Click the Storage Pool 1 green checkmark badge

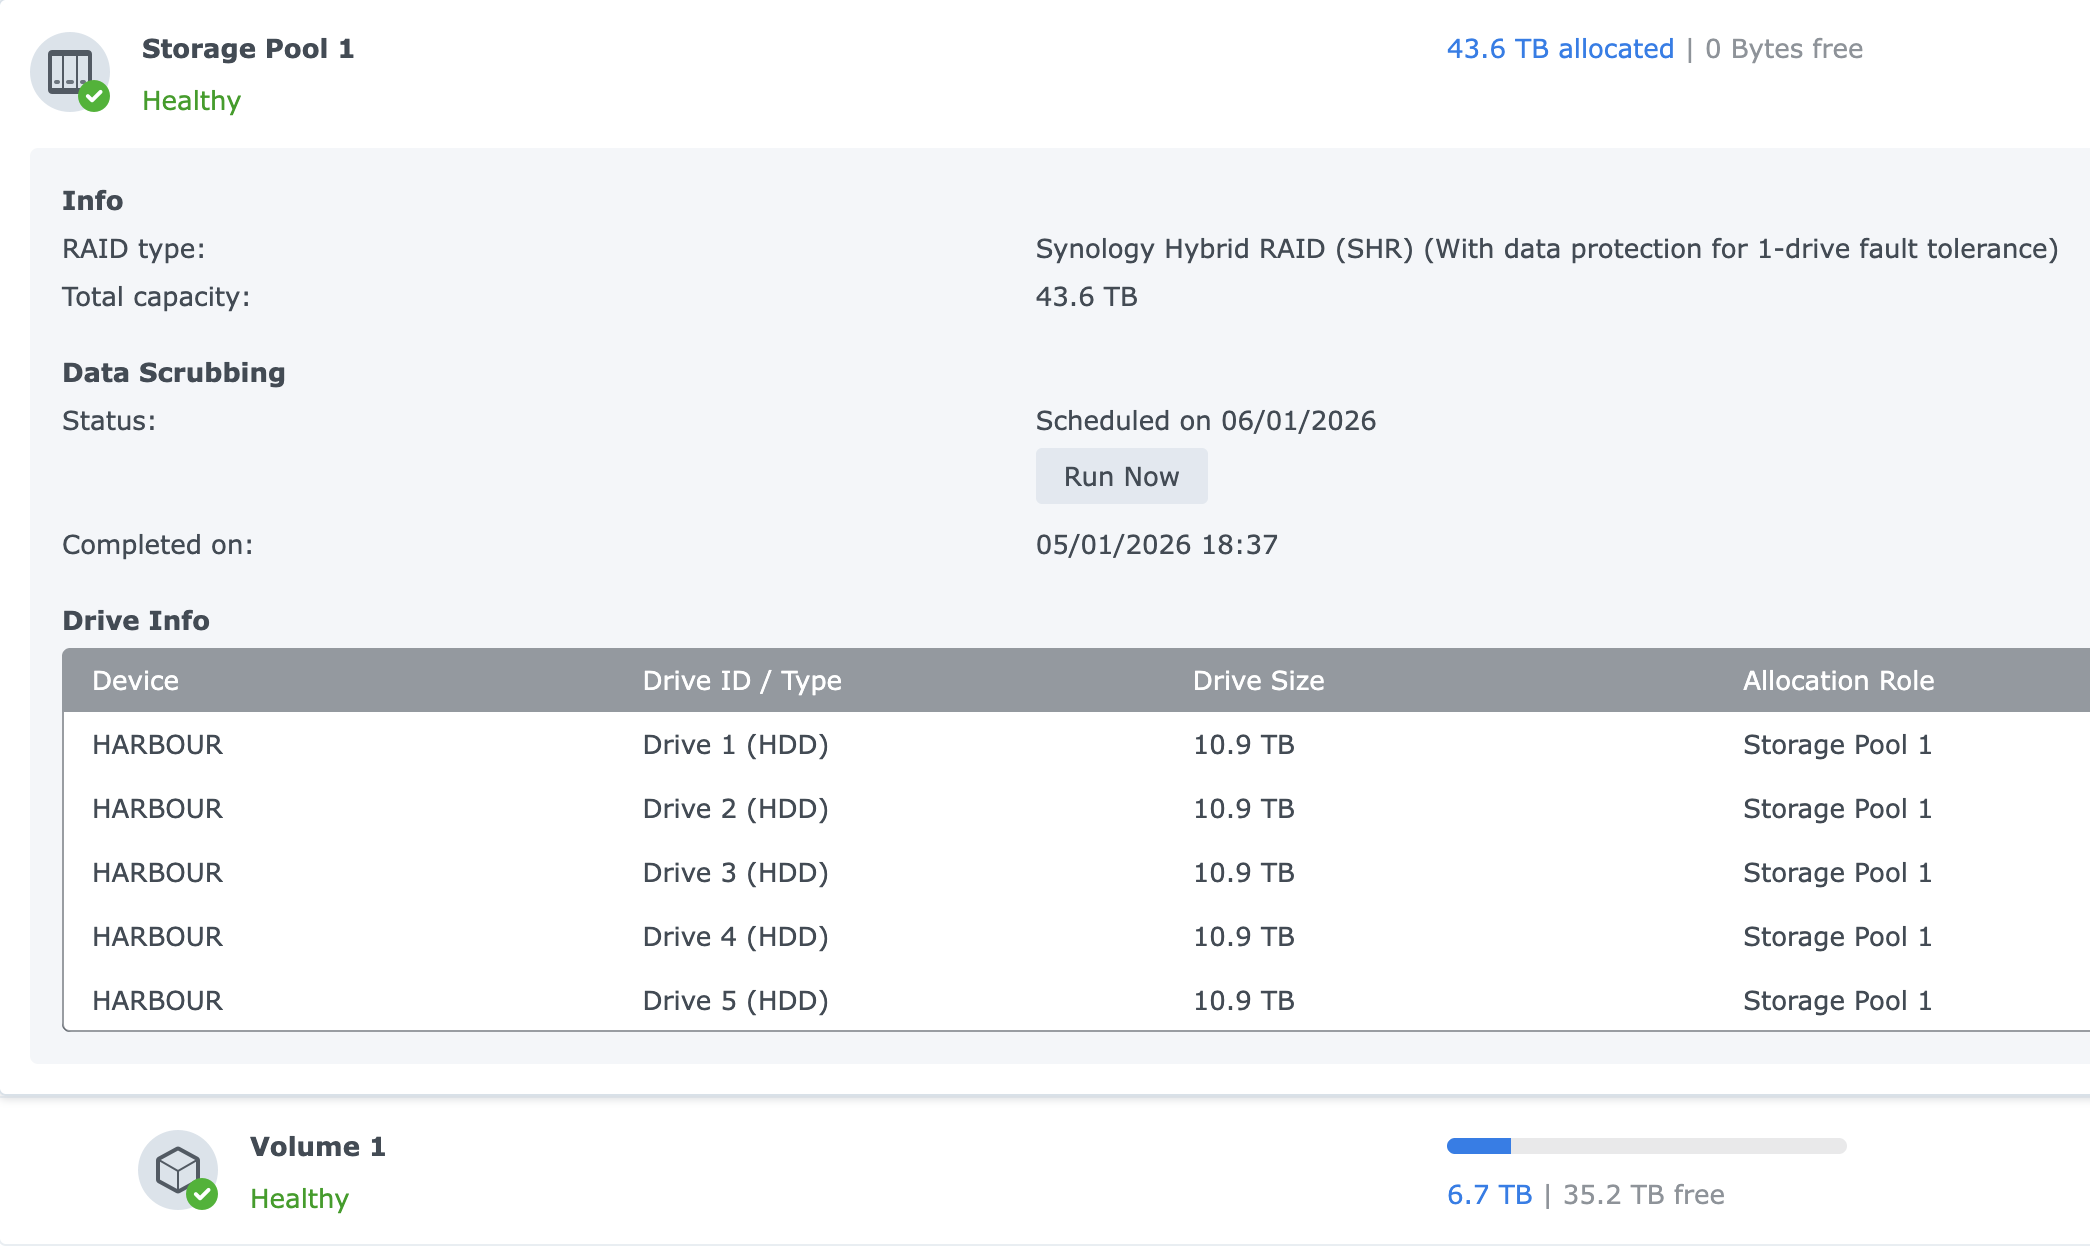(94, 97)
